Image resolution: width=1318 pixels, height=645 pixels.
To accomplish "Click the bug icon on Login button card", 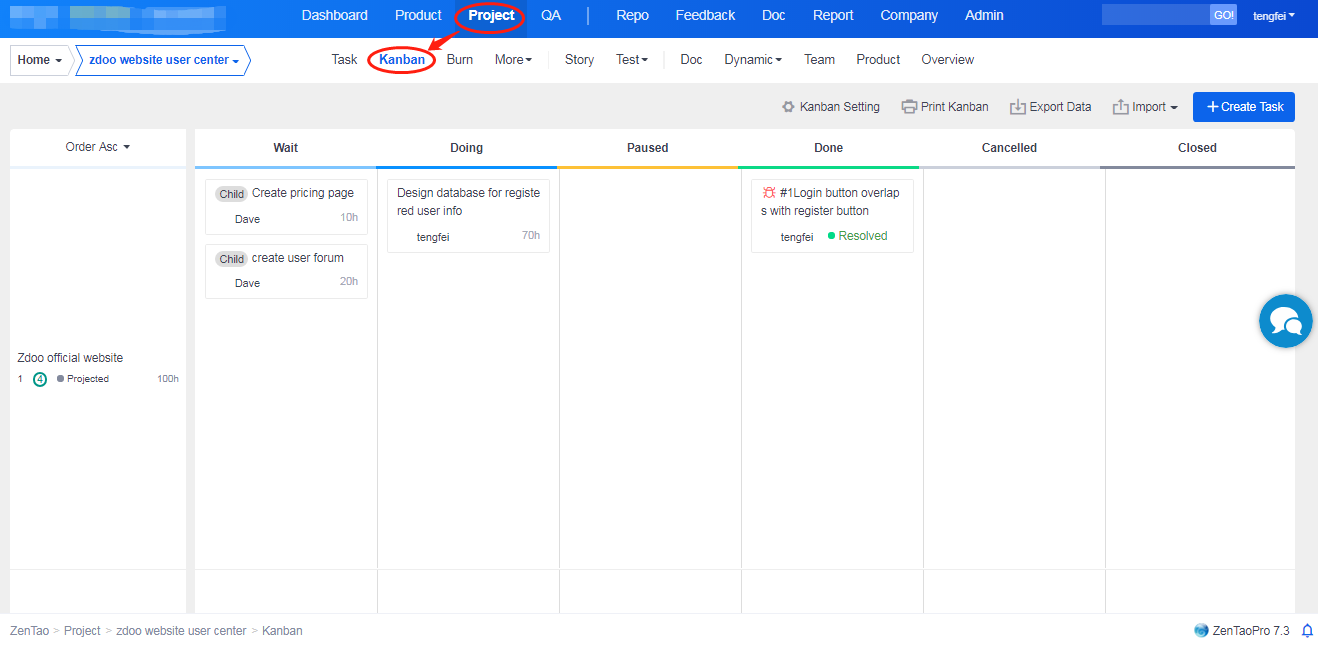I will pyautogui.click(x=769, y=193).
